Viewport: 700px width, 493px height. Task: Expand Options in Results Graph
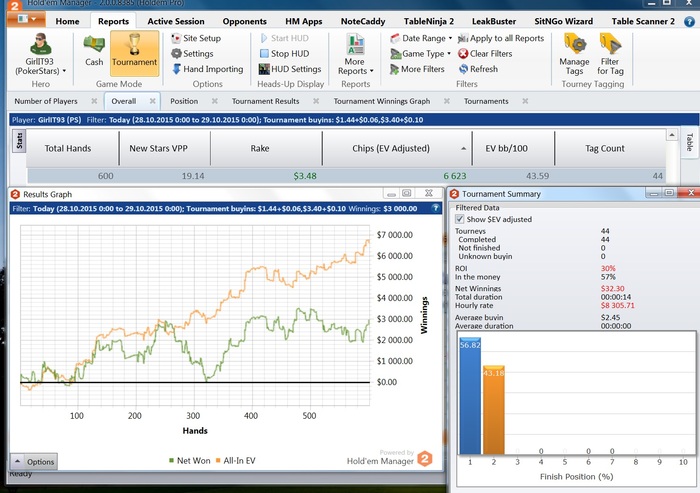(34, 461)
